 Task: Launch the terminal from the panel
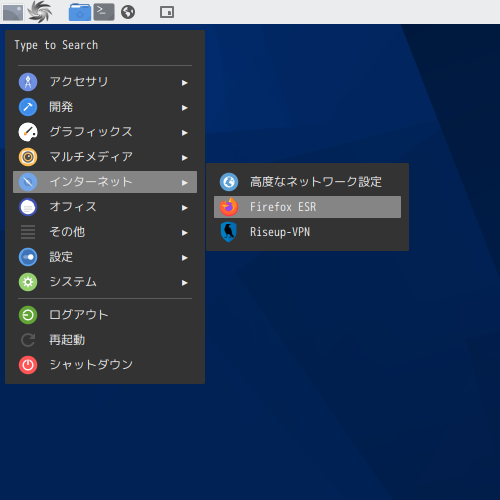[104, 12]
